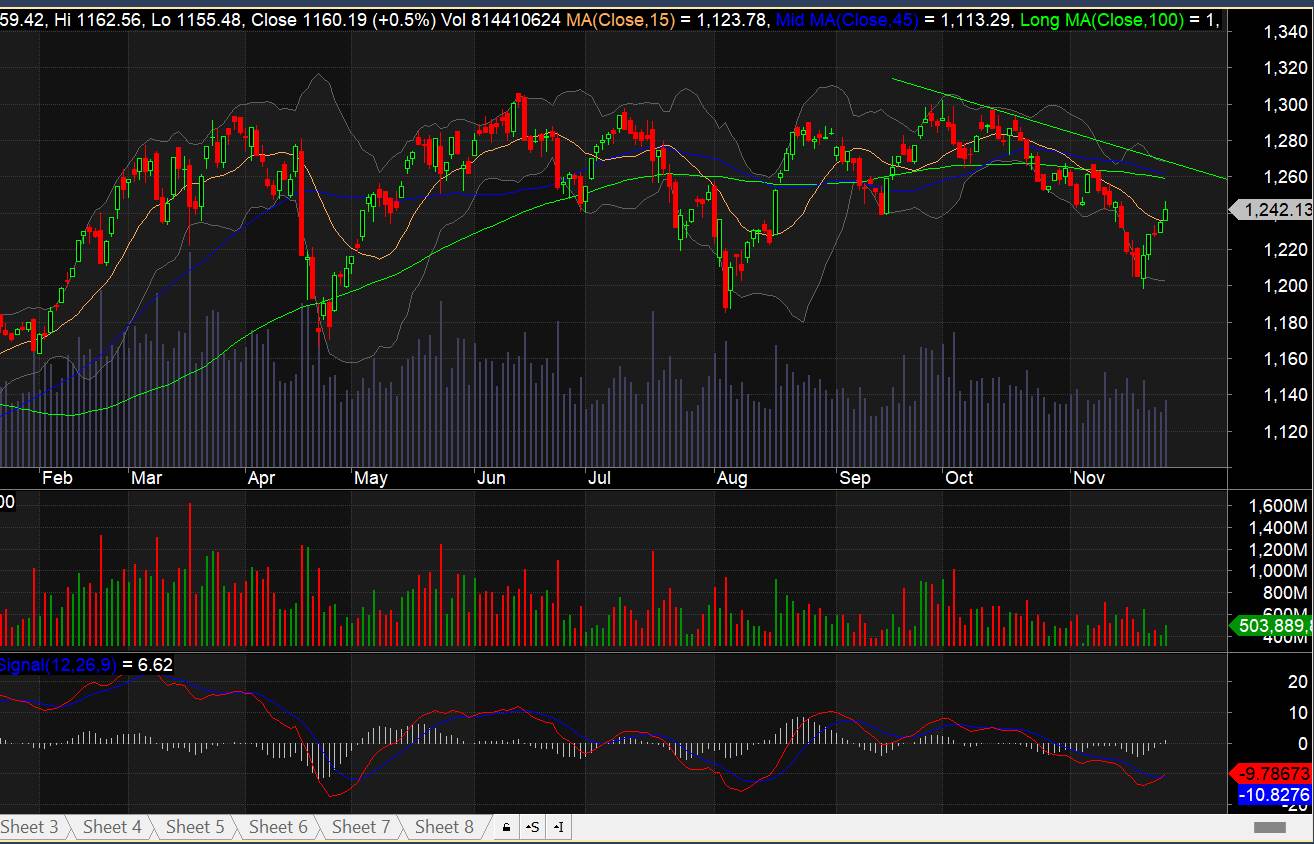1314x844 pixels.
Task: Click the 1,280 price axis label
Action: [x=1285, y=141]
